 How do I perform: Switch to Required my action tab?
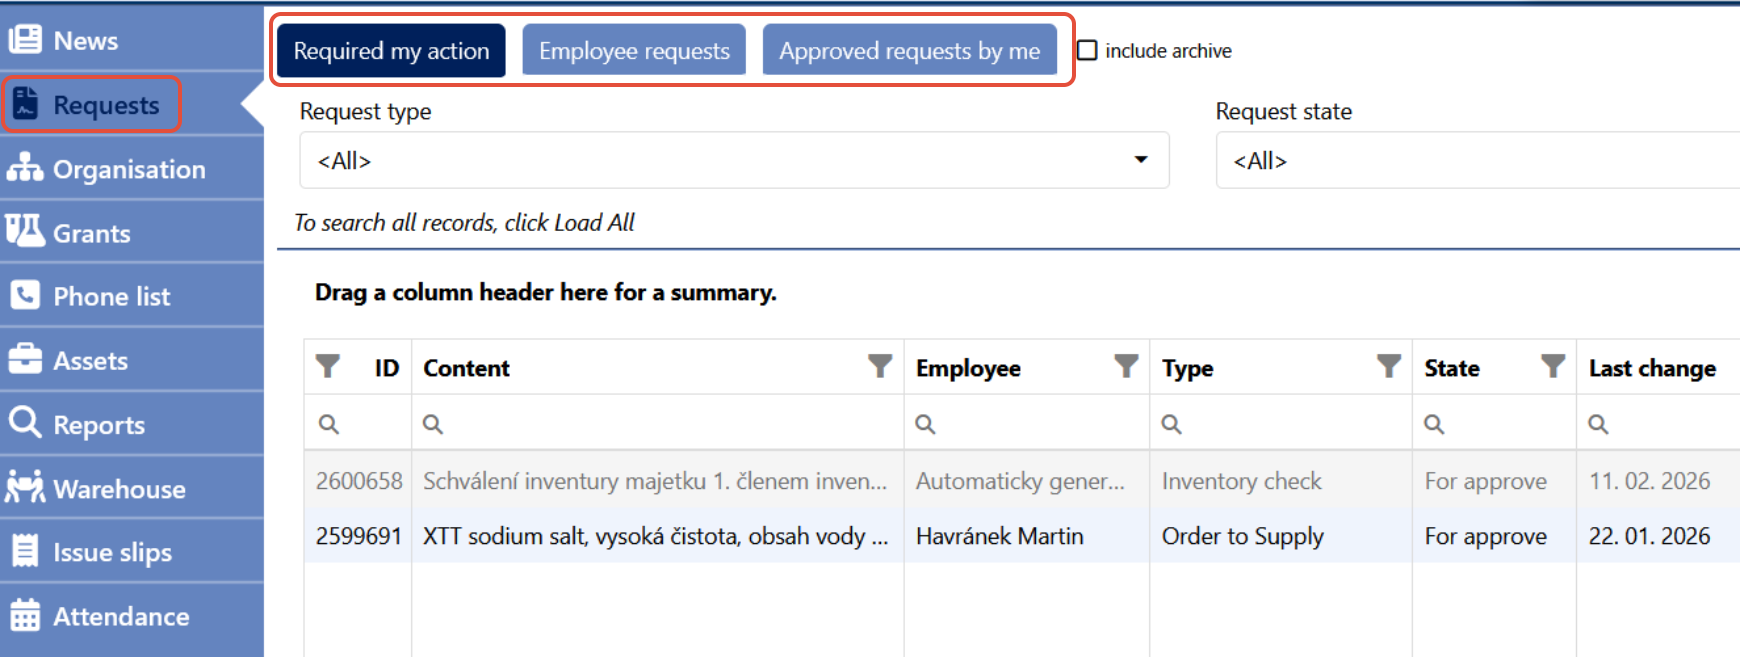click(392, 50)
